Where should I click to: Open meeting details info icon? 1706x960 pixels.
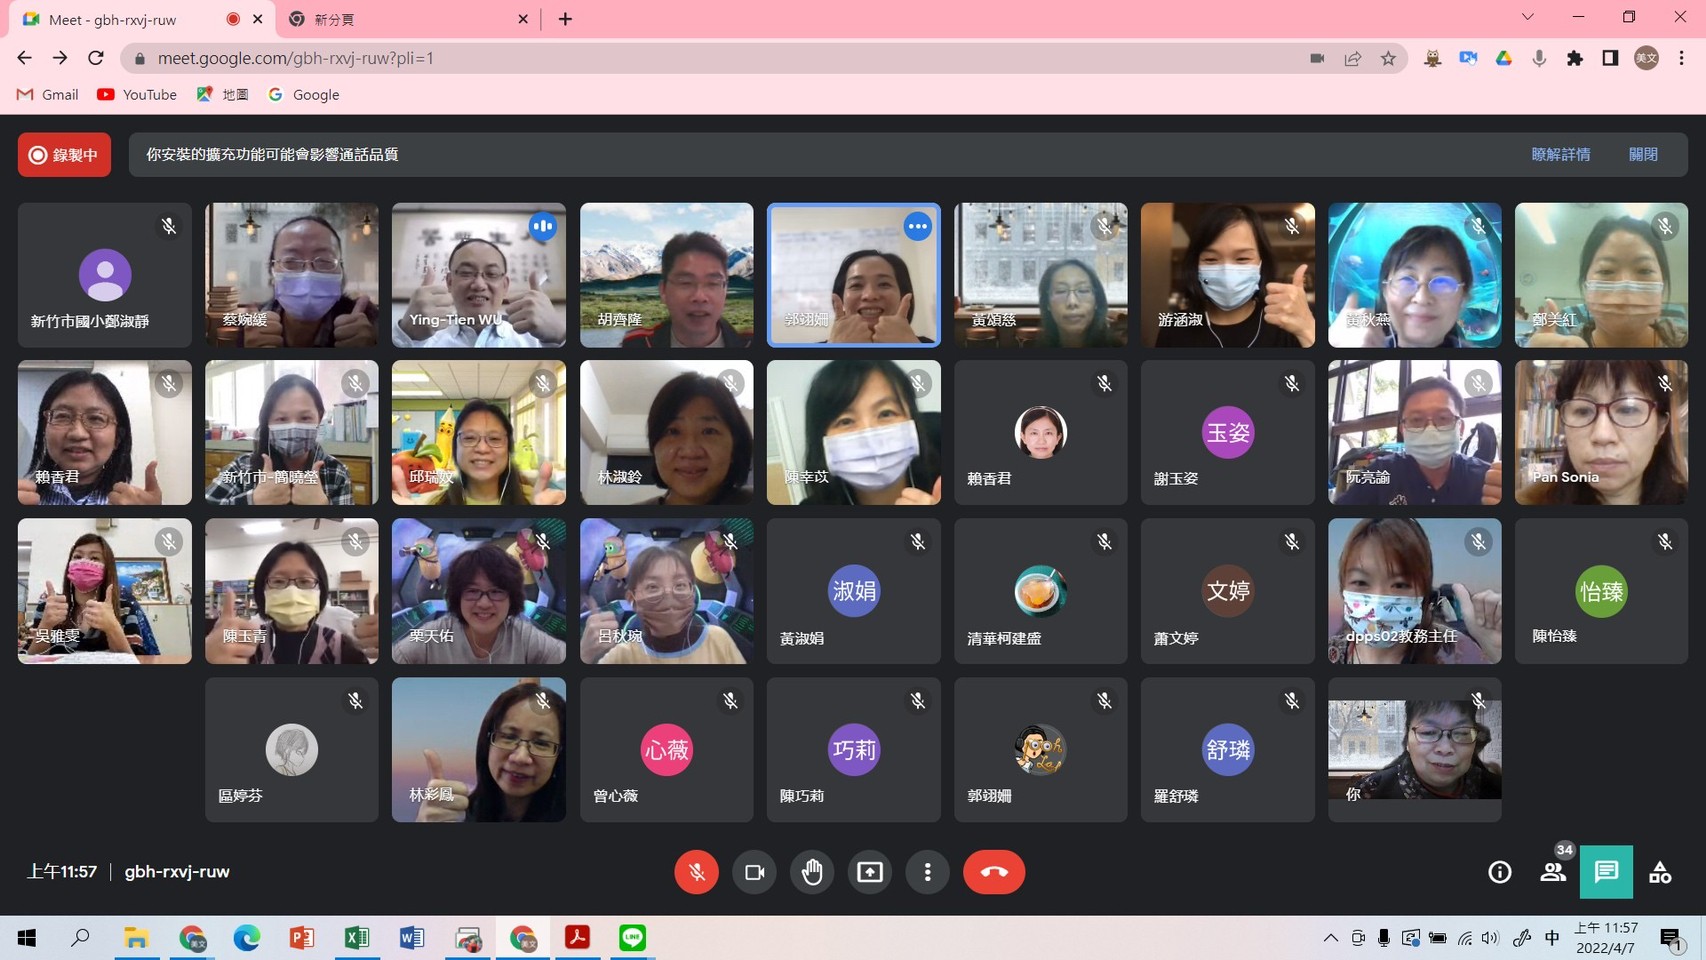pyautogui.click(x=1499, y=872)
